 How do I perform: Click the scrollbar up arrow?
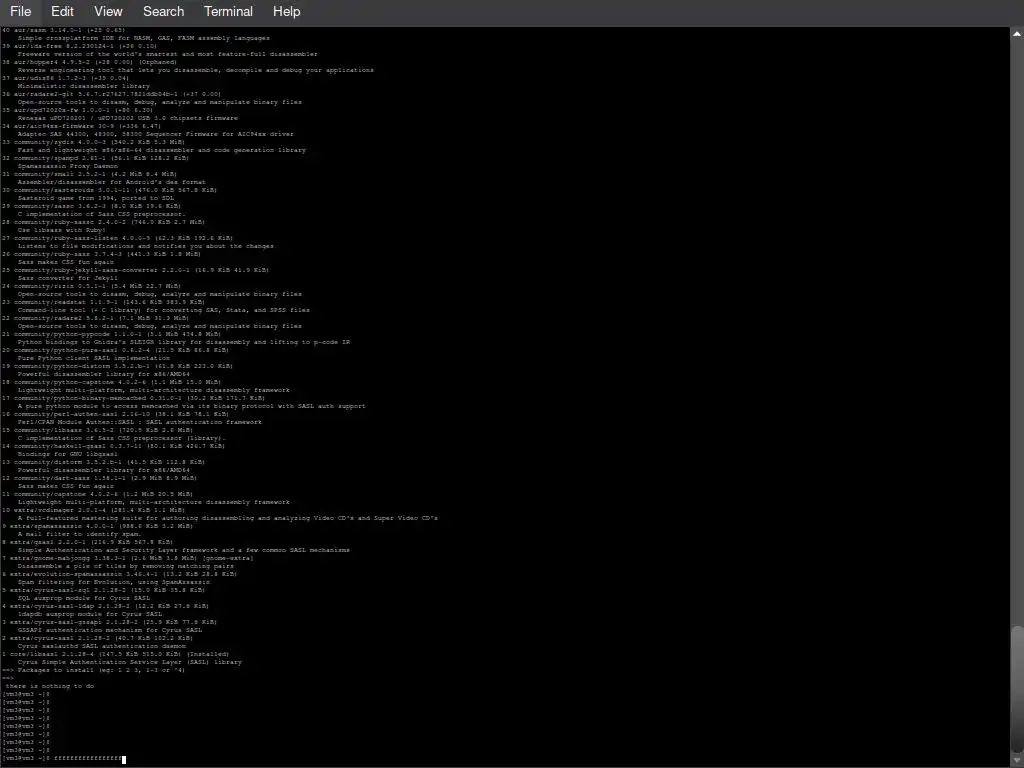[1017, 33]
